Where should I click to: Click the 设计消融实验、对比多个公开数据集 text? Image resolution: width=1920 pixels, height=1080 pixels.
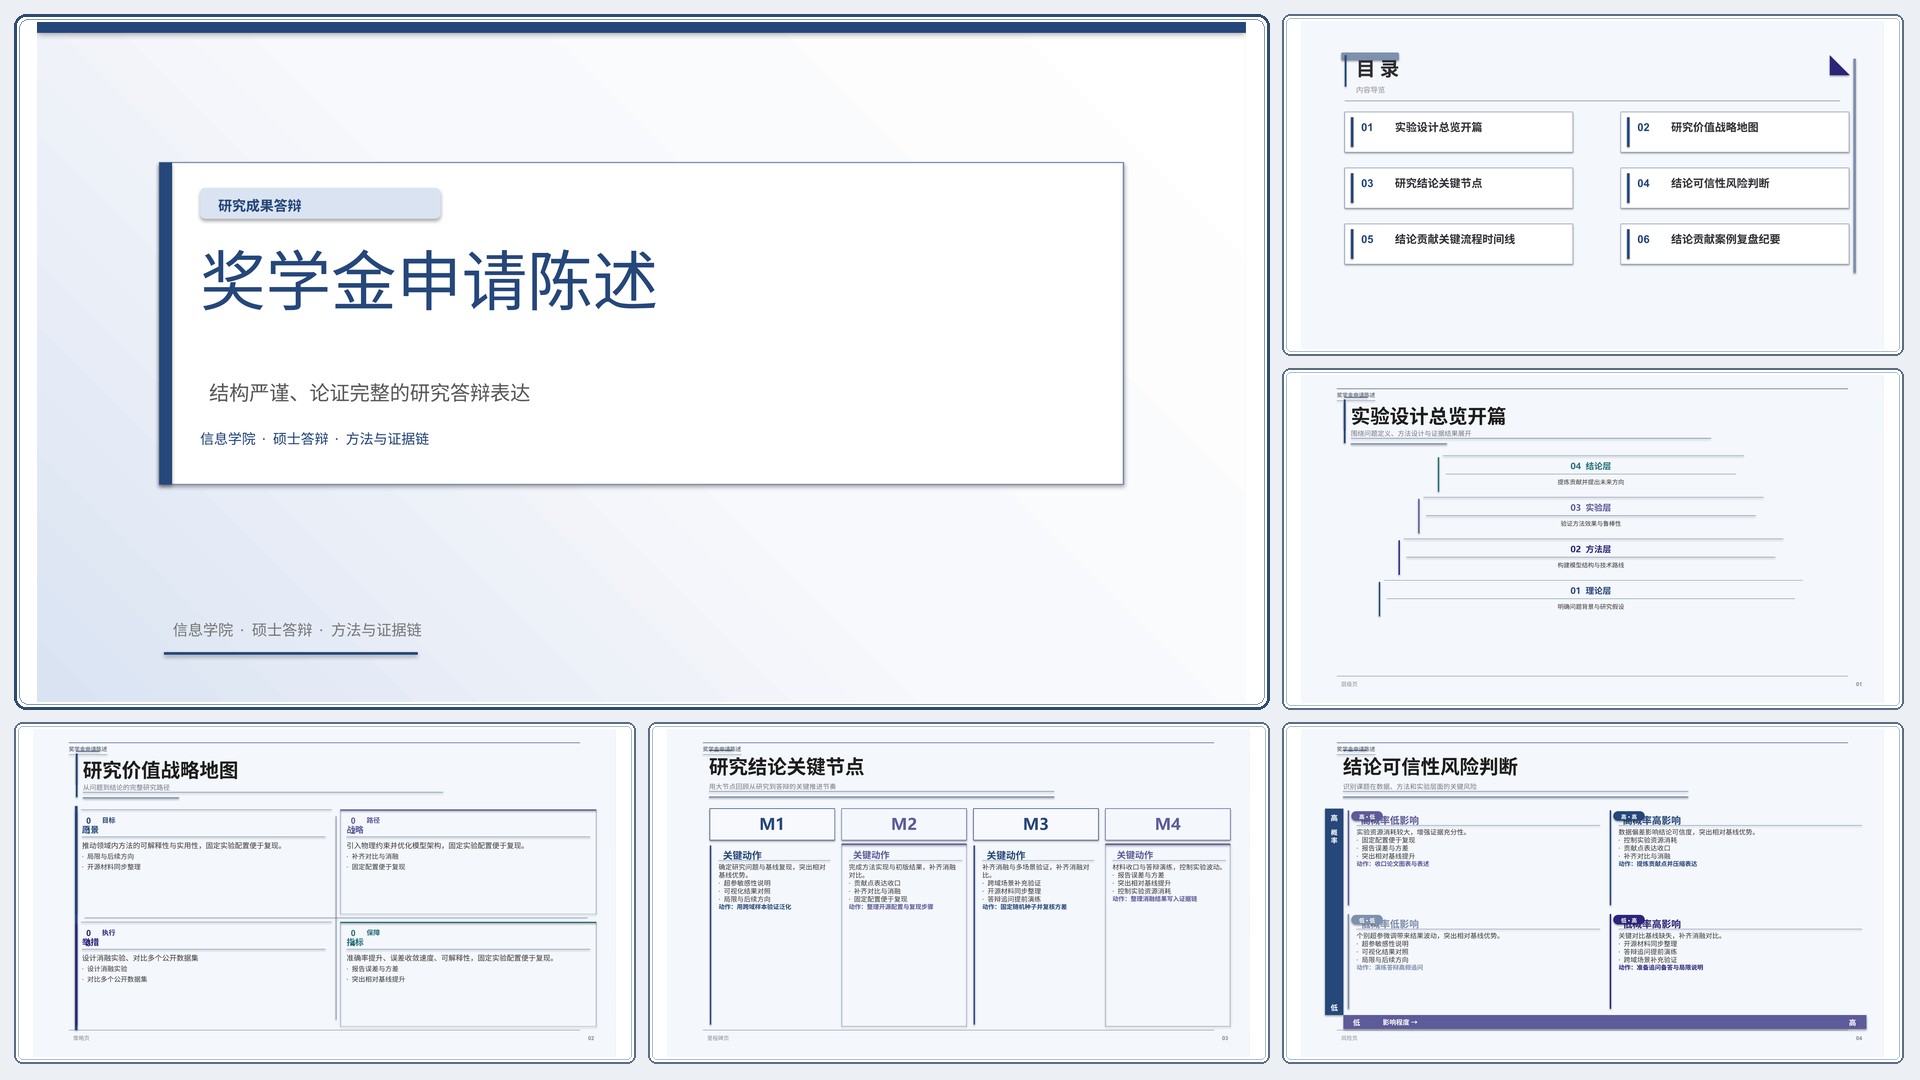coord(140,958)
